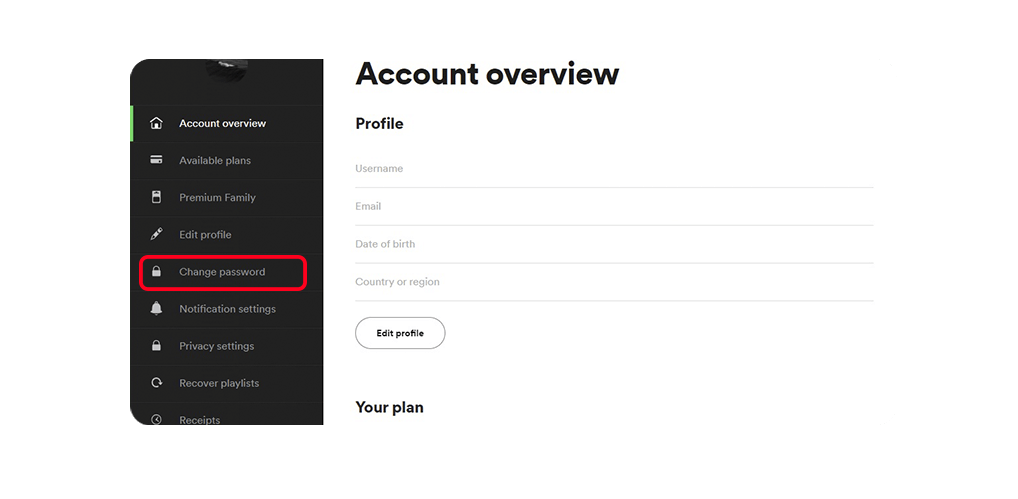
Task: Click the Premium Family device icon
Action: tap(156, 197)
